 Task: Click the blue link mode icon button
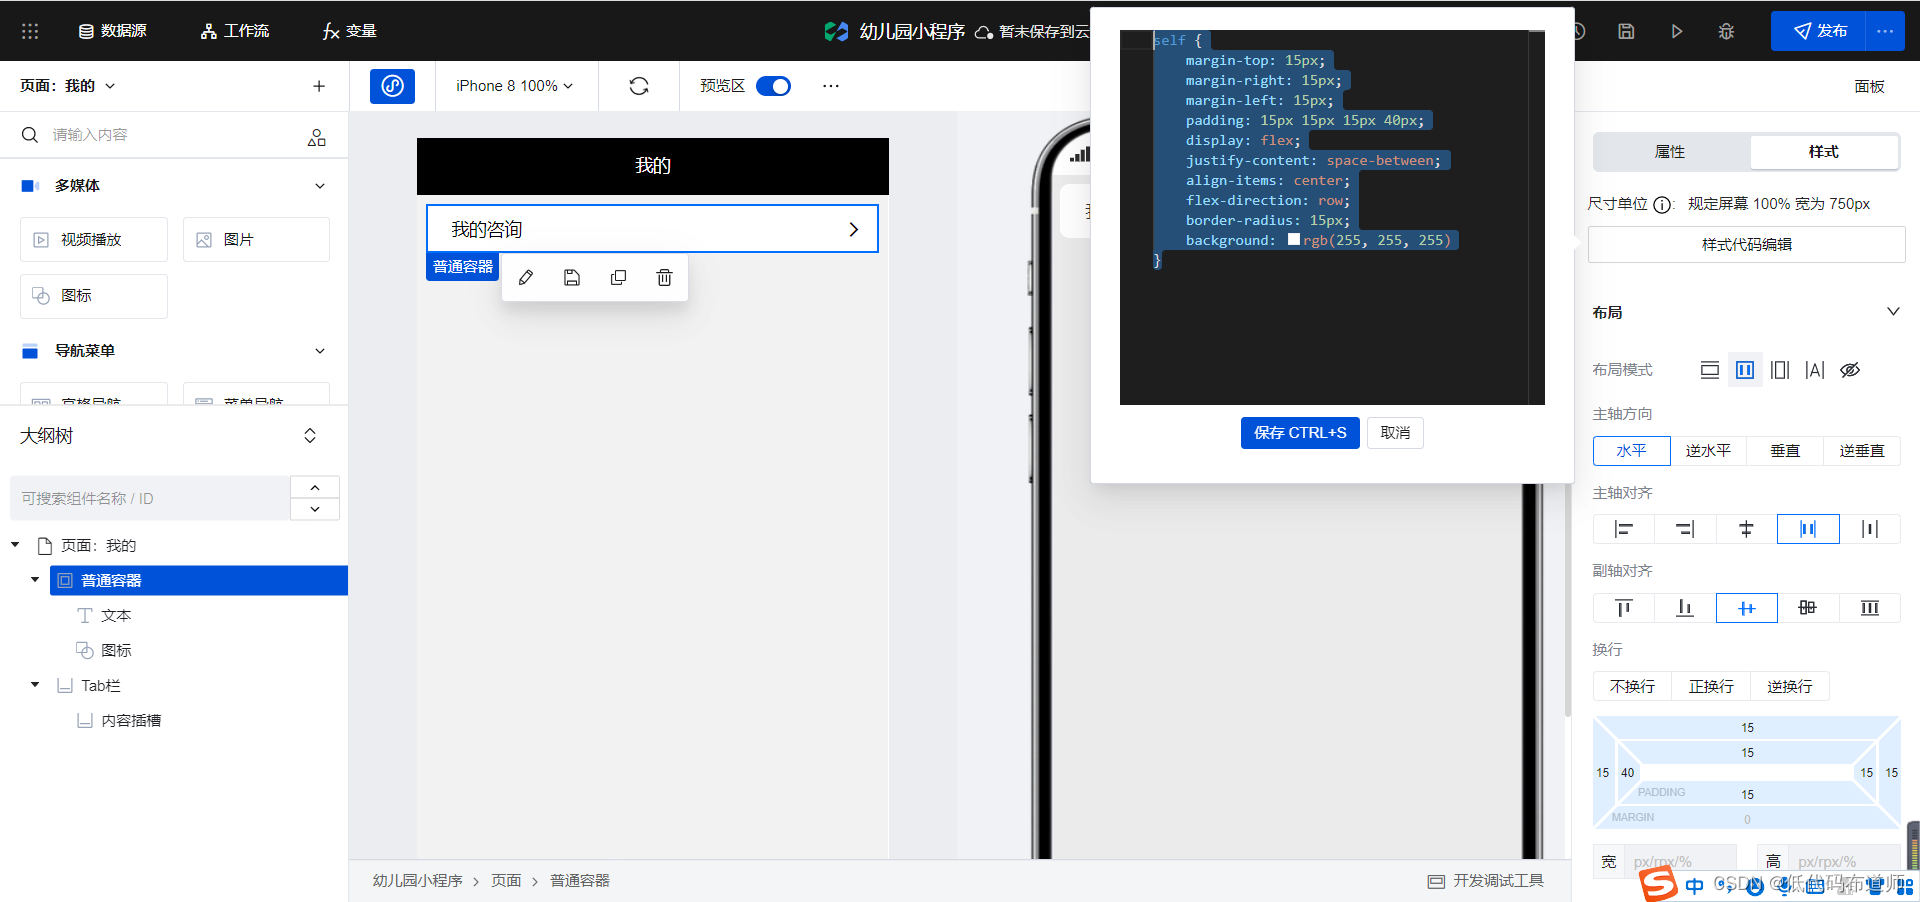pyautogui.click(x=393, y=86)
